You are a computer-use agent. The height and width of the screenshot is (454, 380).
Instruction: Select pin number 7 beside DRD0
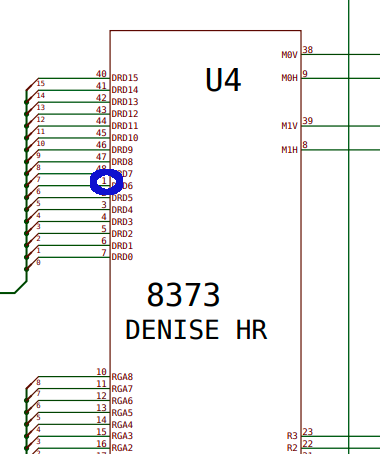[104, 253]
